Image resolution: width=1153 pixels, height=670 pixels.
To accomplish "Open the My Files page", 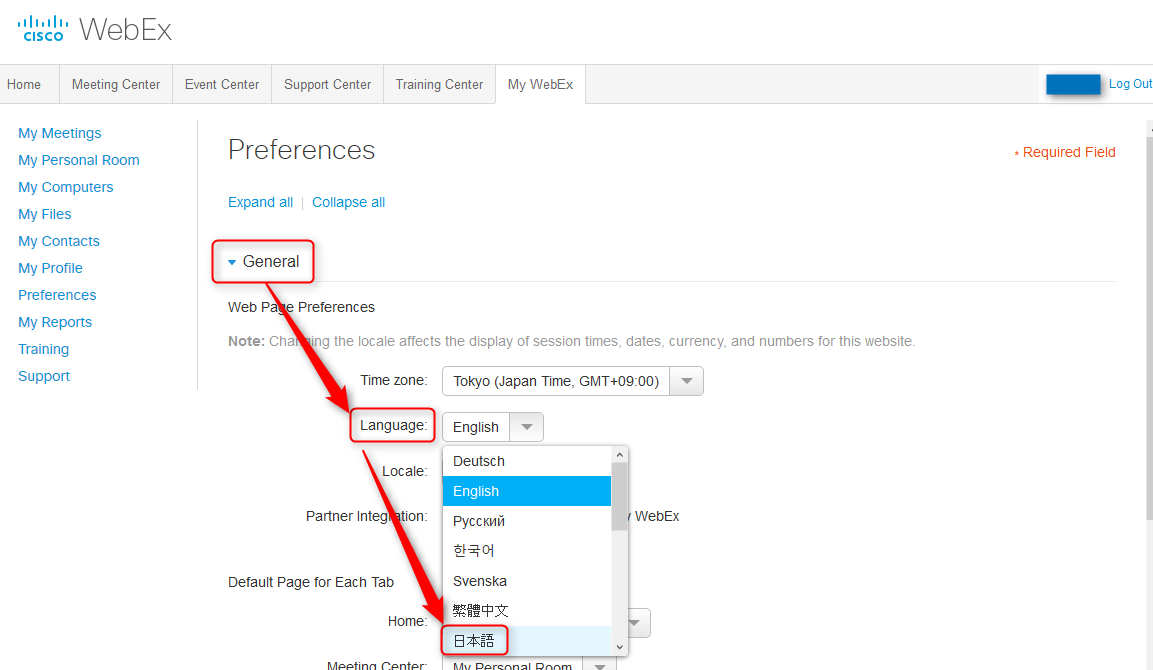I will click(x=45, y=214).
